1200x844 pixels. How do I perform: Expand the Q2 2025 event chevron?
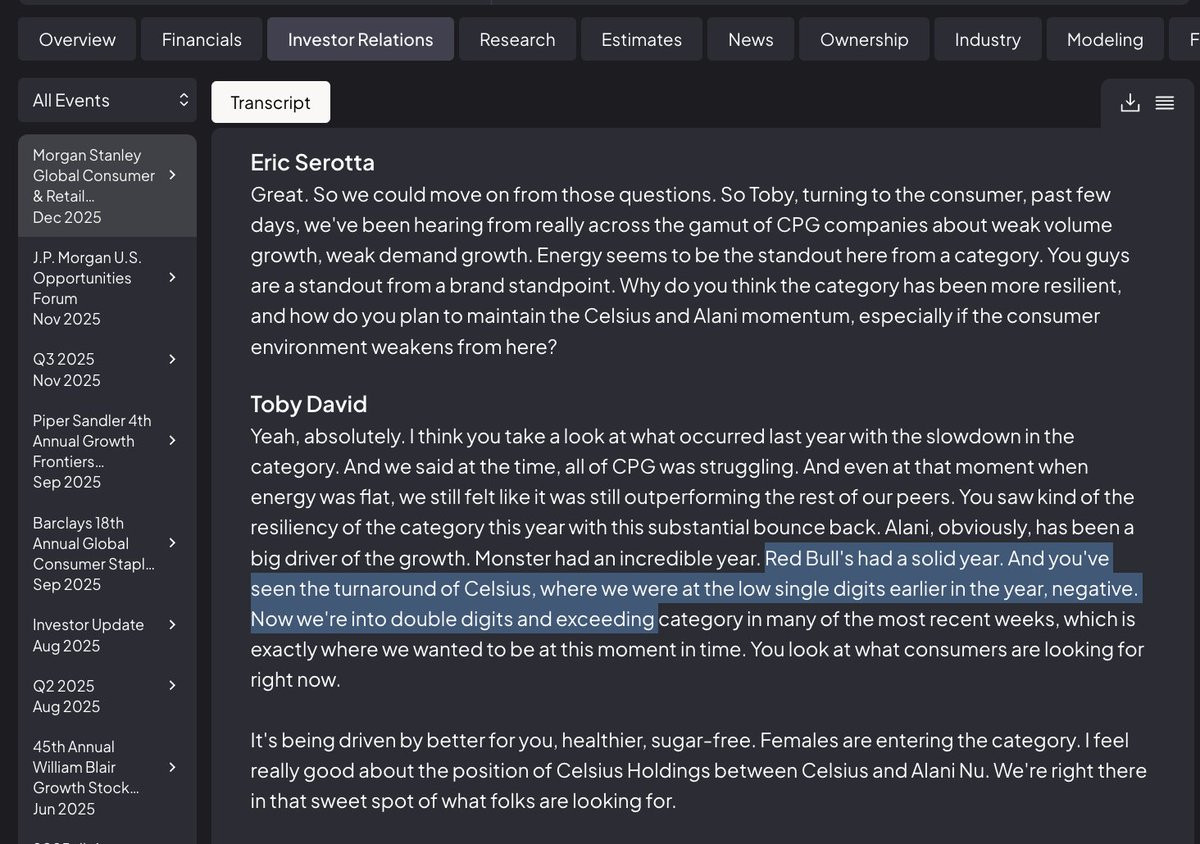[x=172, y=685]
